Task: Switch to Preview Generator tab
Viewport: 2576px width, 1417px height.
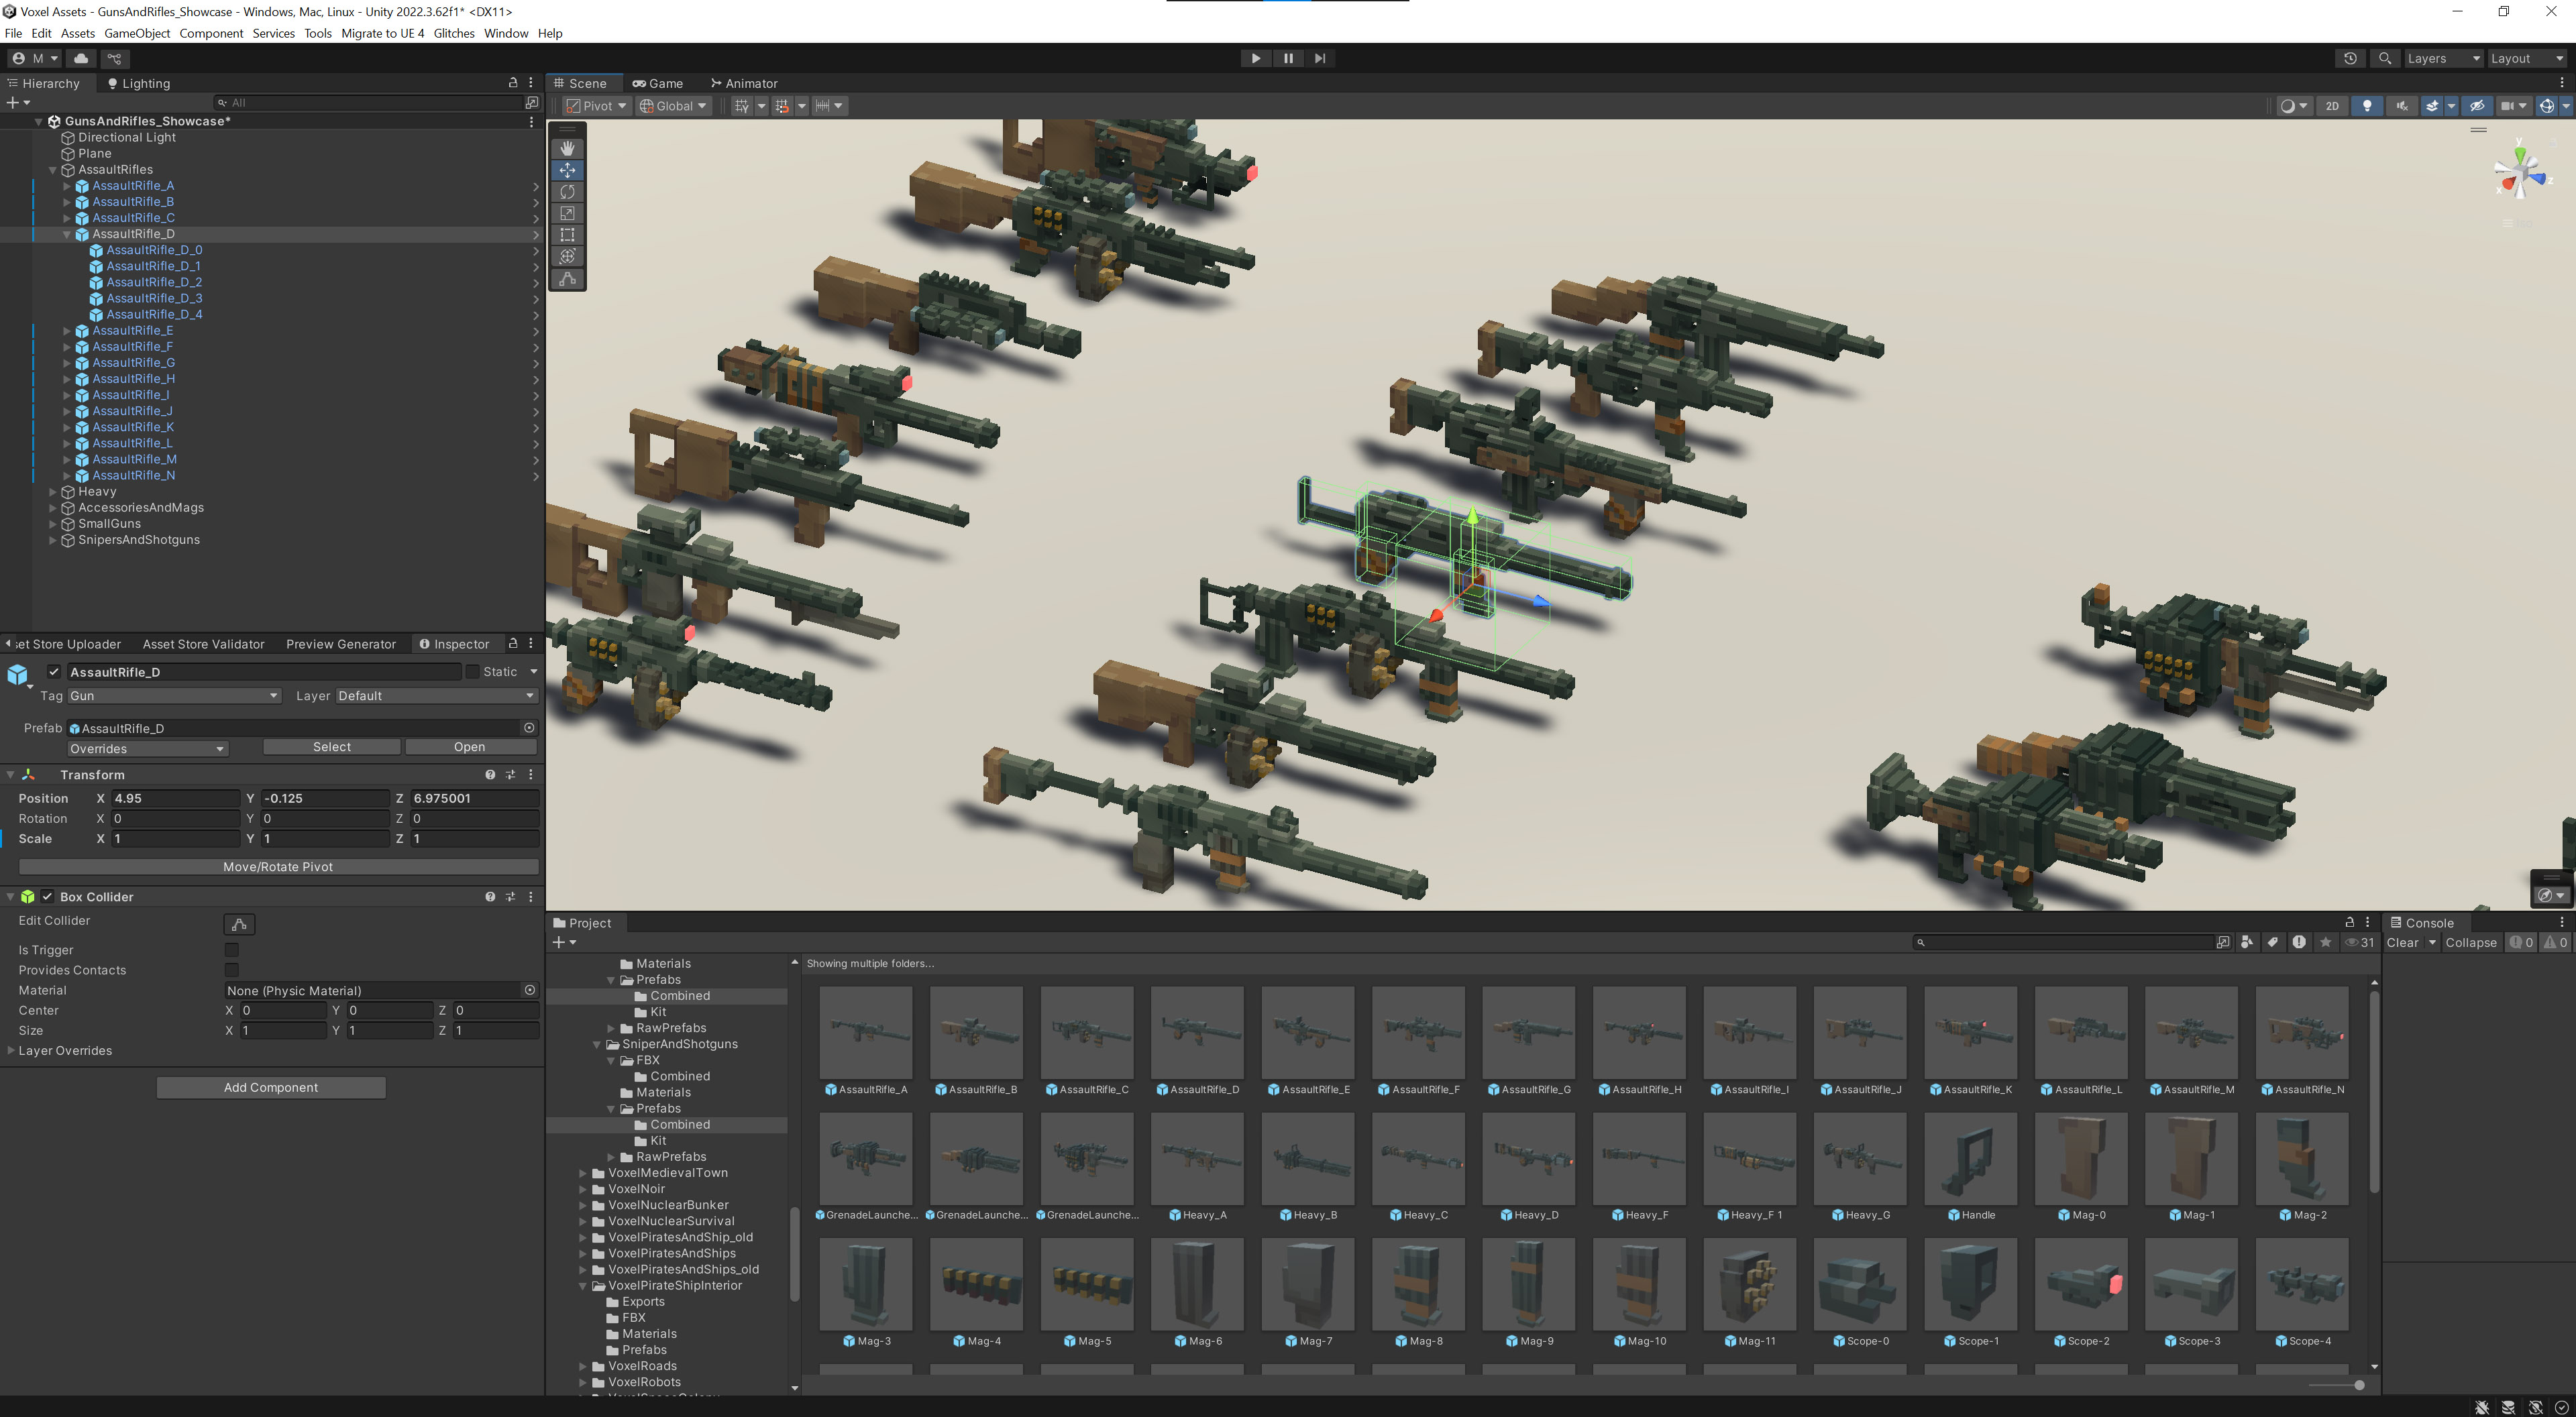Action: click(x=341, y=644)
